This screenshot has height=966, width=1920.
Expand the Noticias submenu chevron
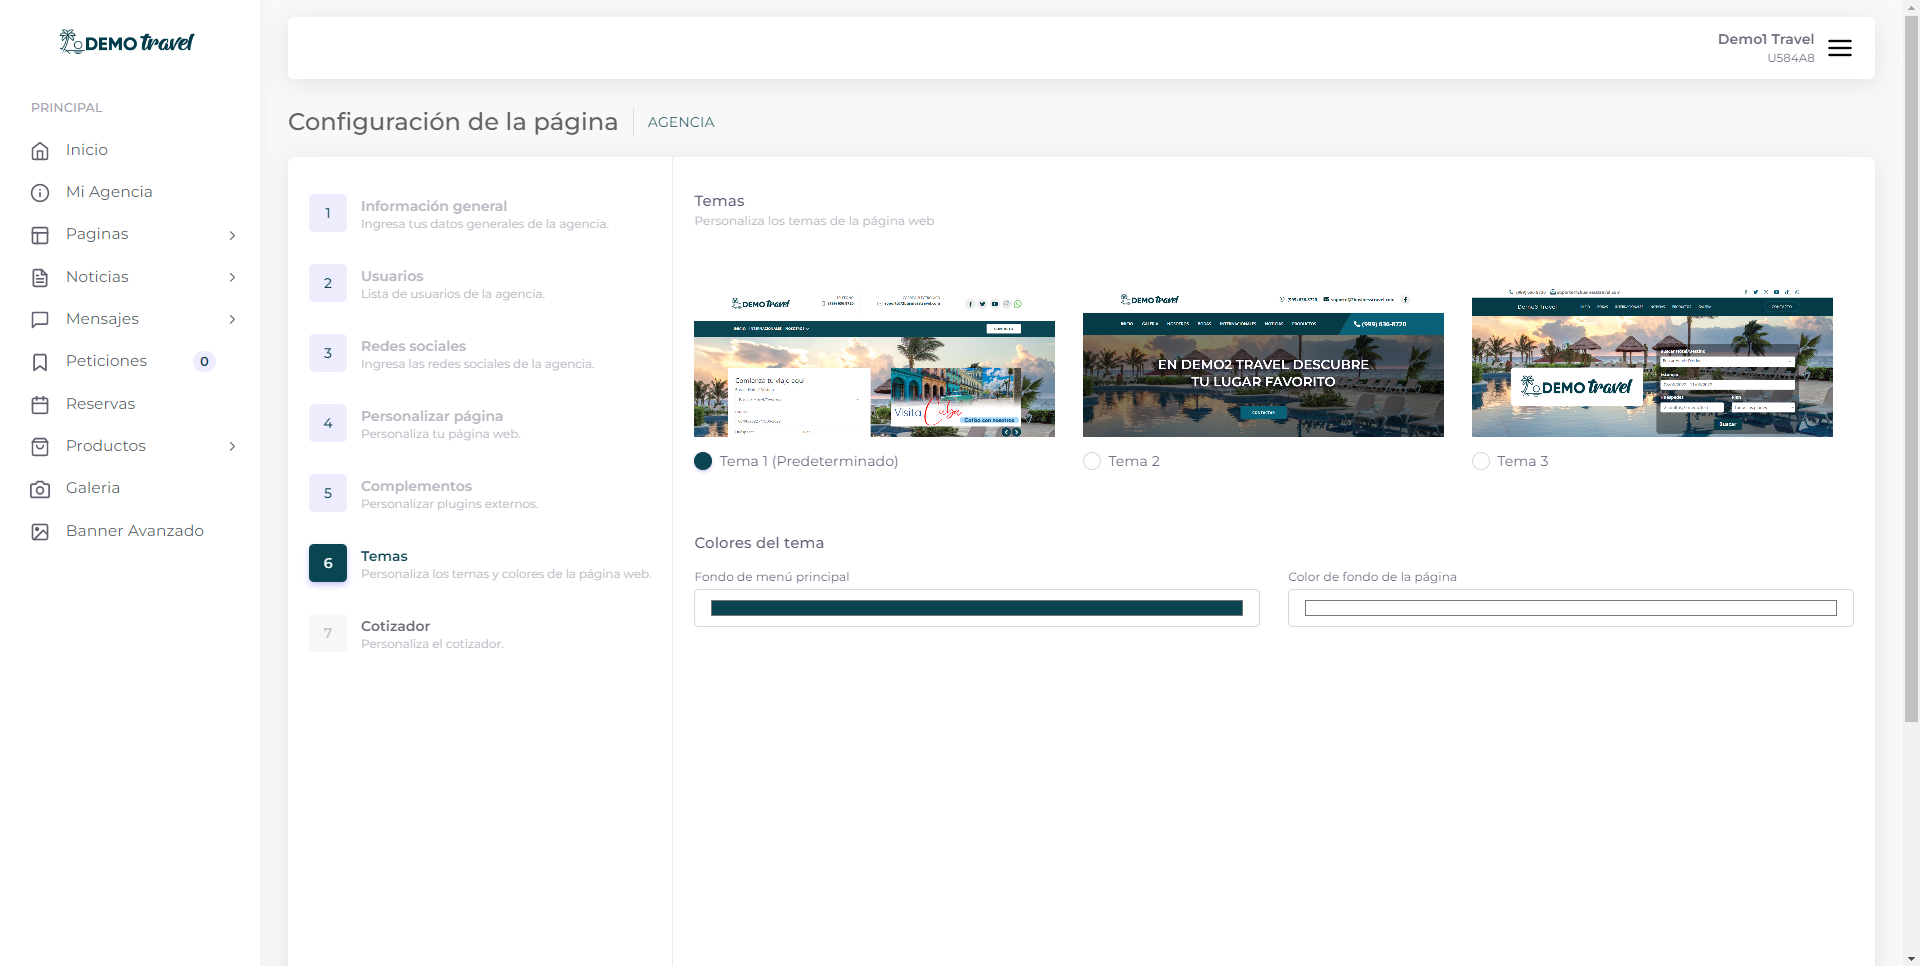click(x=232, y=277)
